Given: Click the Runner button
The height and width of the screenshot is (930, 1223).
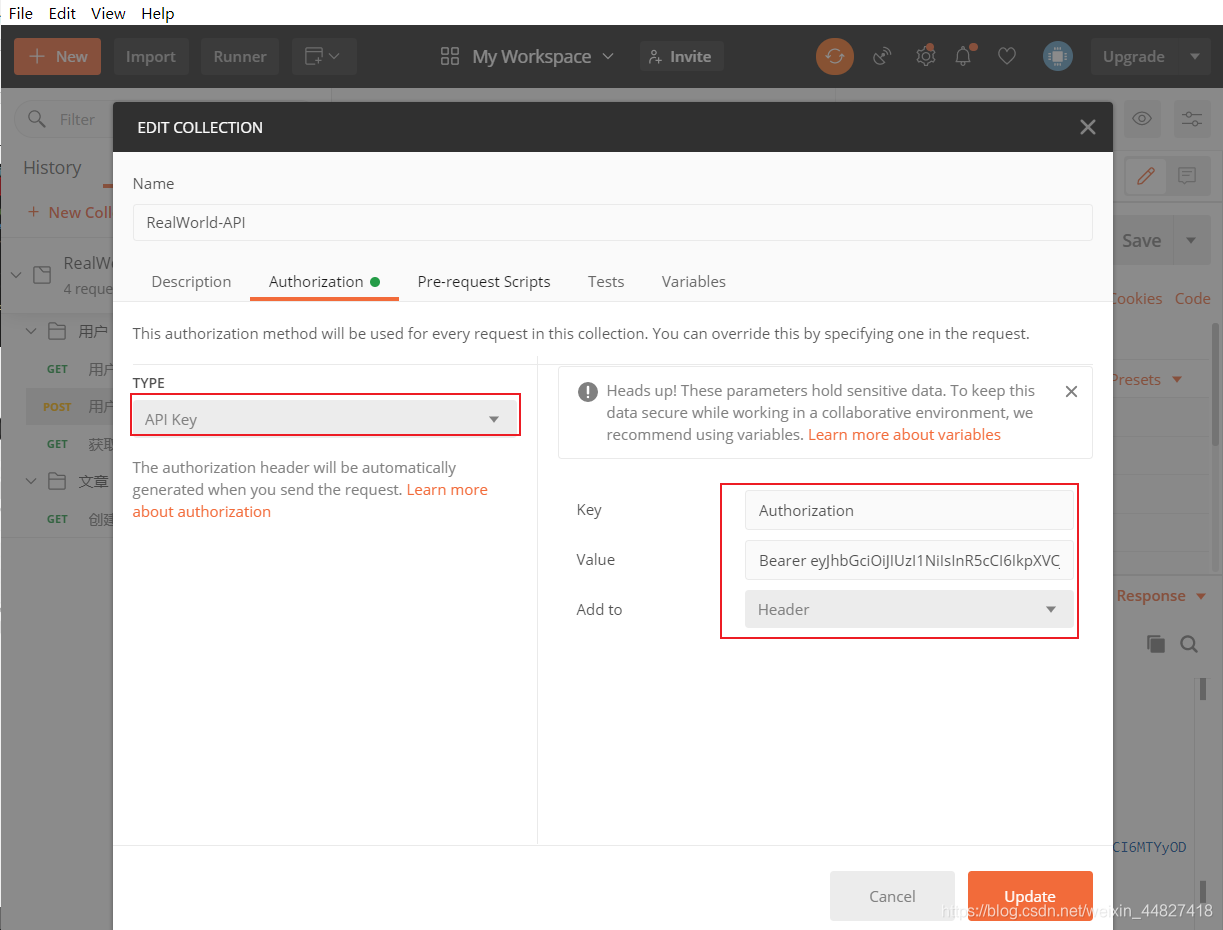Looking at the screenshot, I should click(x=240, y=57).
